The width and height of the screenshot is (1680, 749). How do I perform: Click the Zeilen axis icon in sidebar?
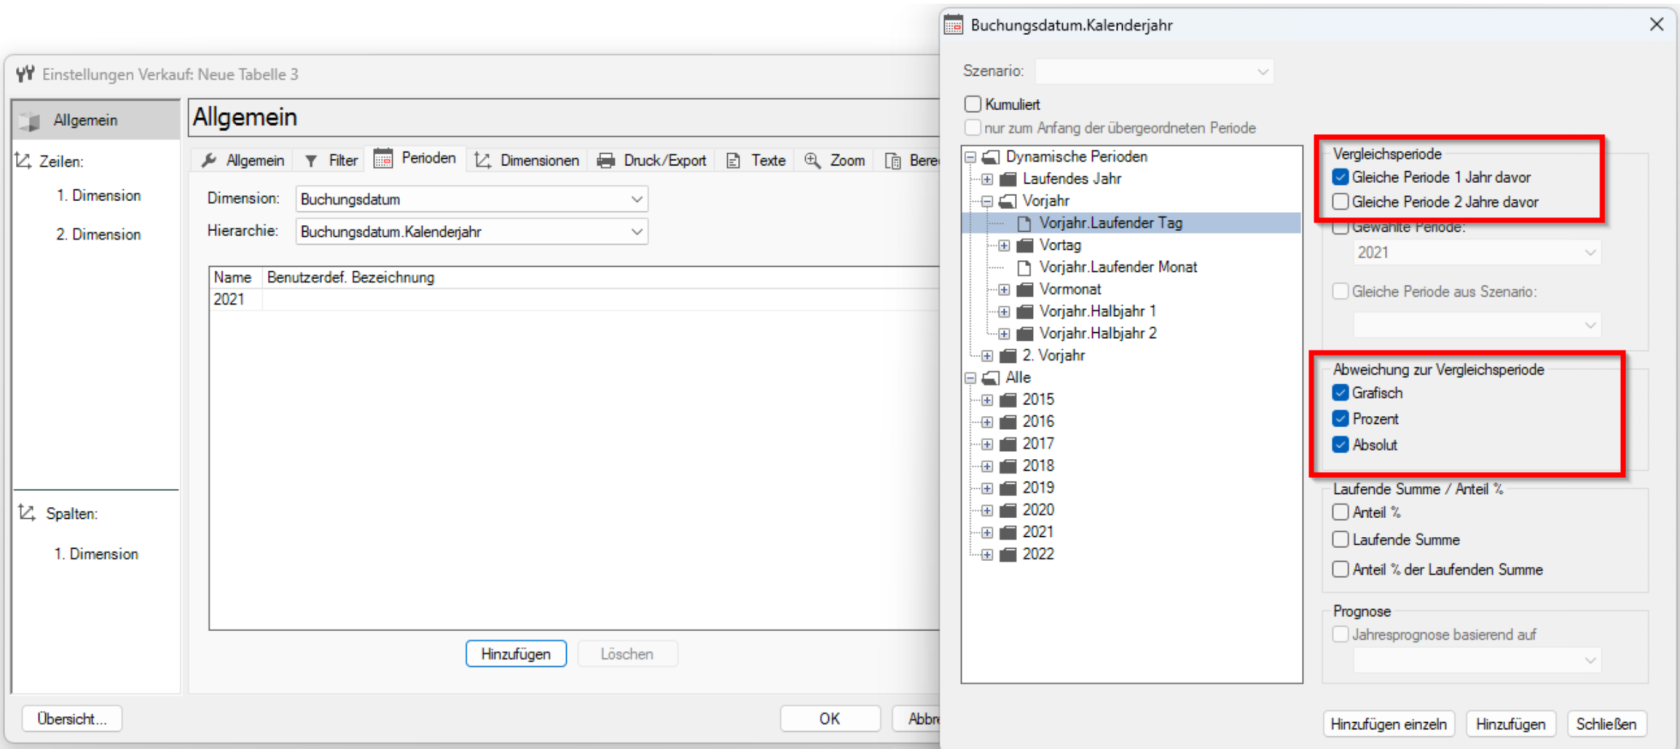pyautogui.click(x=23, y=160)
